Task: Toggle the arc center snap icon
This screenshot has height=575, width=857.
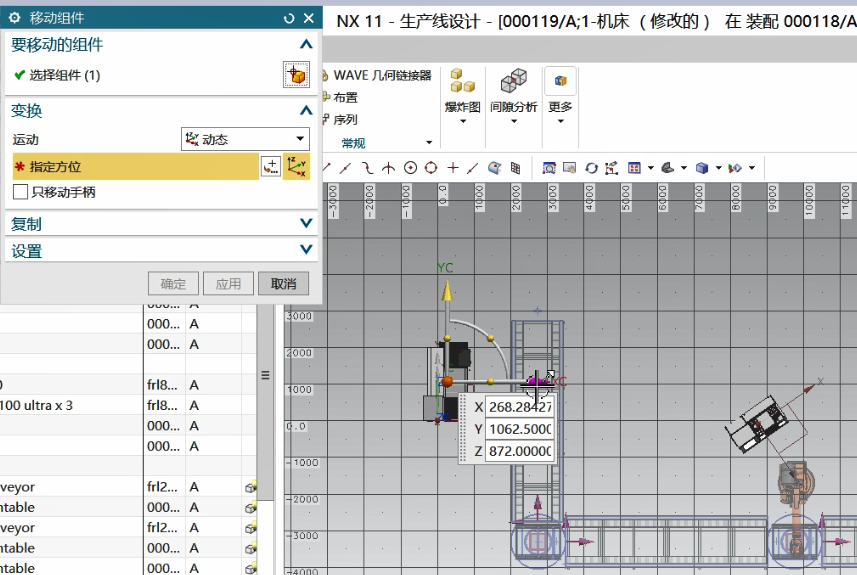Action: tap(410, 168)
